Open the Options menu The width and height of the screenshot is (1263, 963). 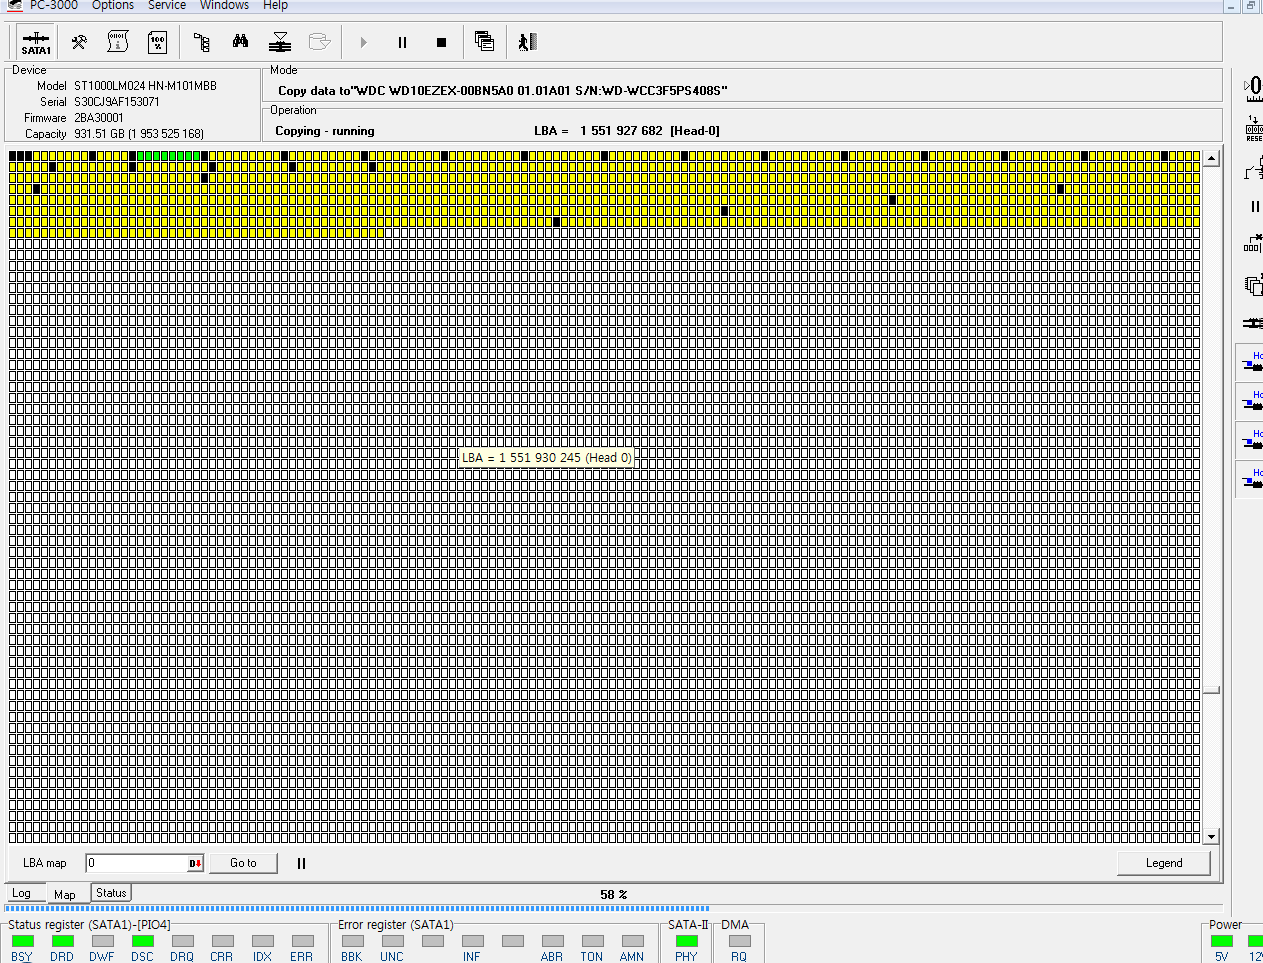[113, 5]
